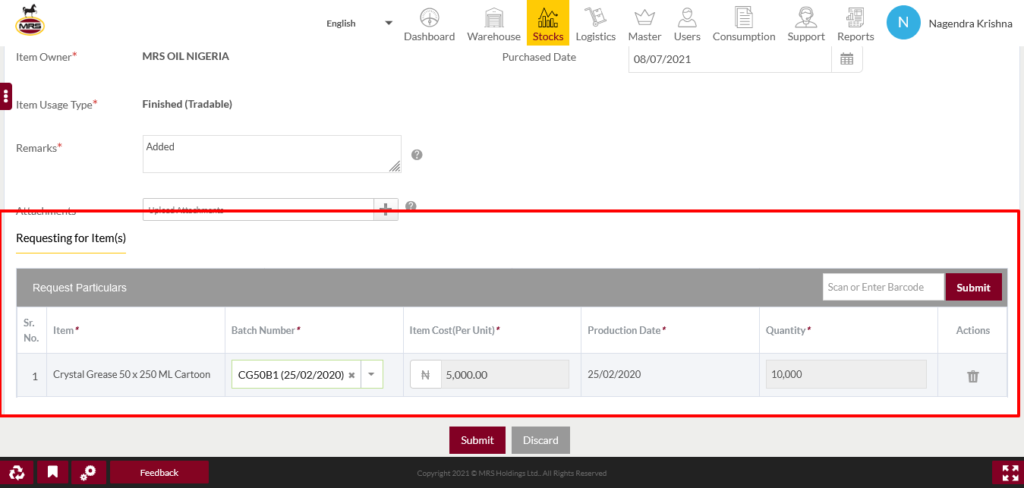Open the Feedback button
Image resolution: width=1024 pixels, height=488 pixels.
pos(159,472)
